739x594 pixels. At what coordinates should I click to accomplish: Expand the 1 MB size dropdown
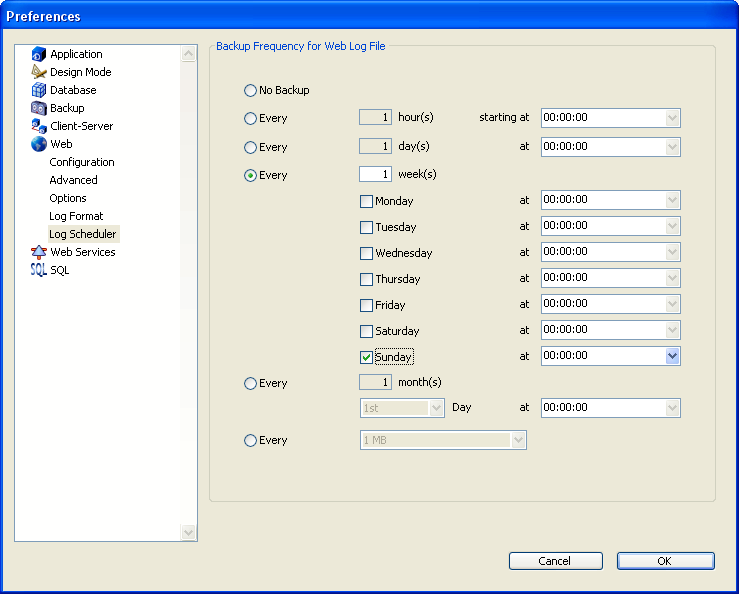click(x=517, y=440)
